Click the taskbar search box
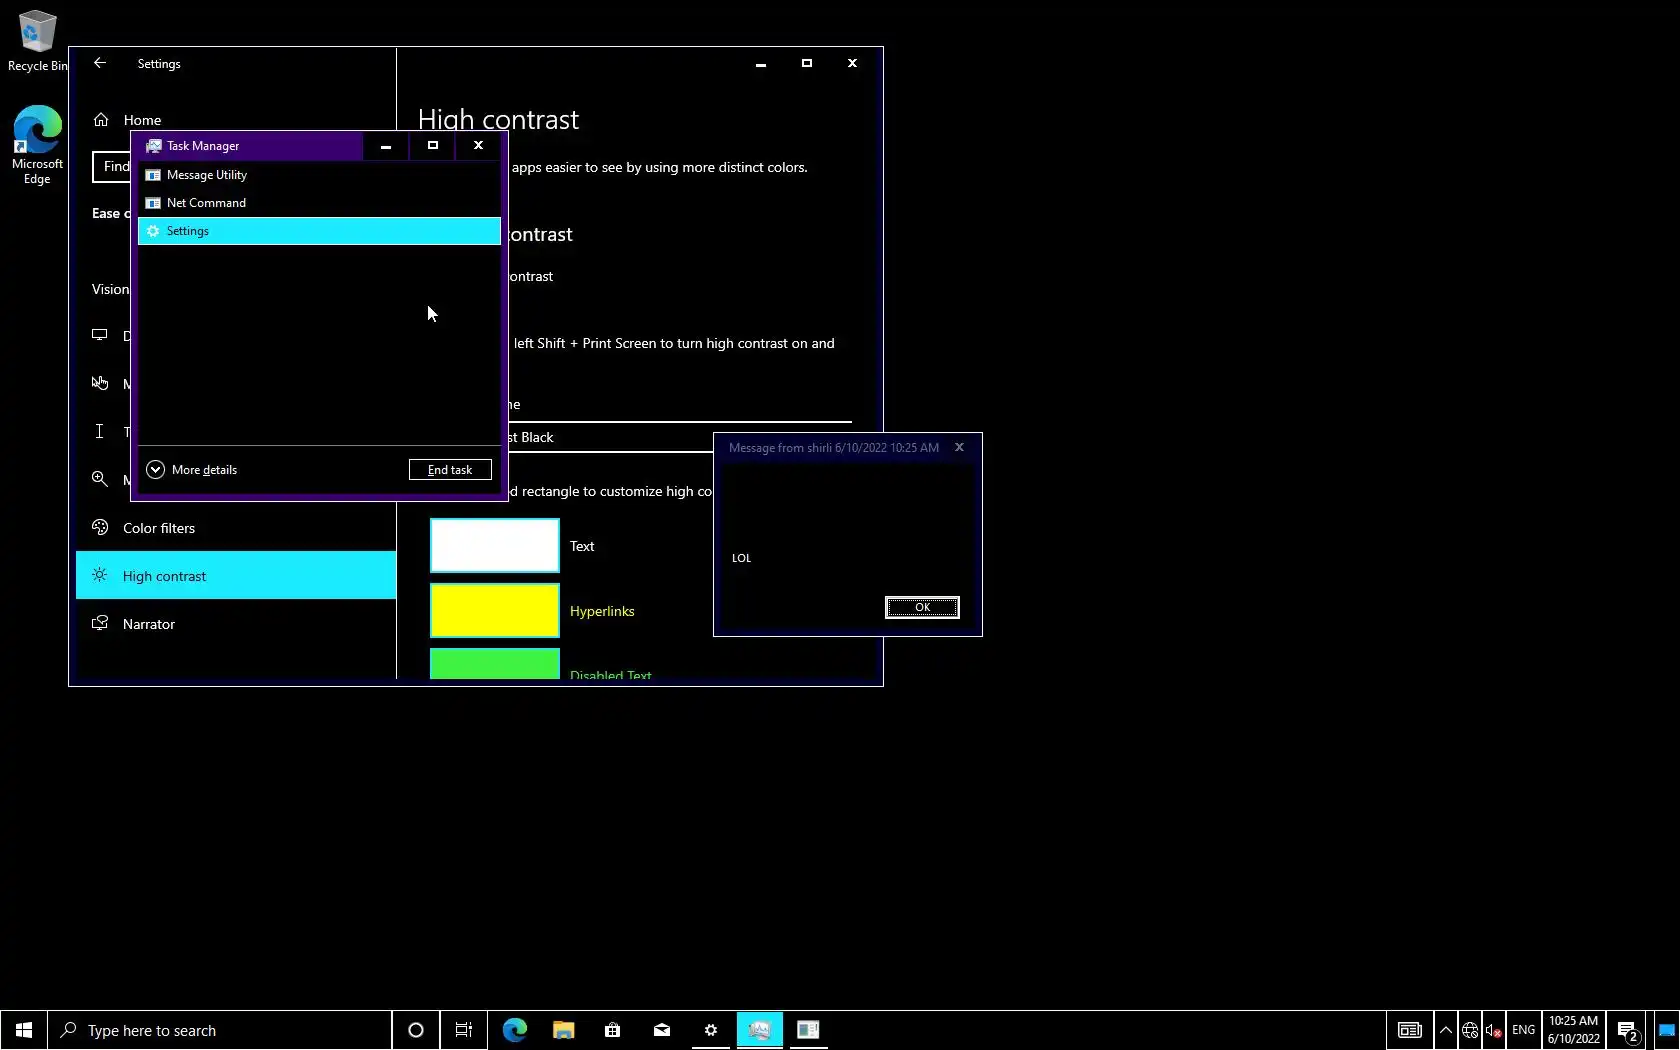 point(220,1030)
